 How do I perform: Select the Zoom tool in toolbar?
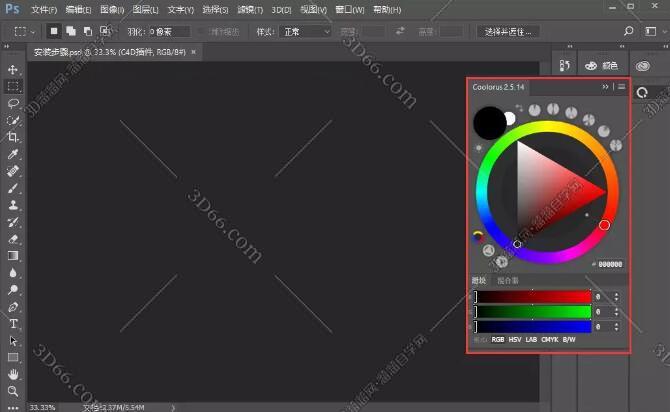click(x=14, y=391)
